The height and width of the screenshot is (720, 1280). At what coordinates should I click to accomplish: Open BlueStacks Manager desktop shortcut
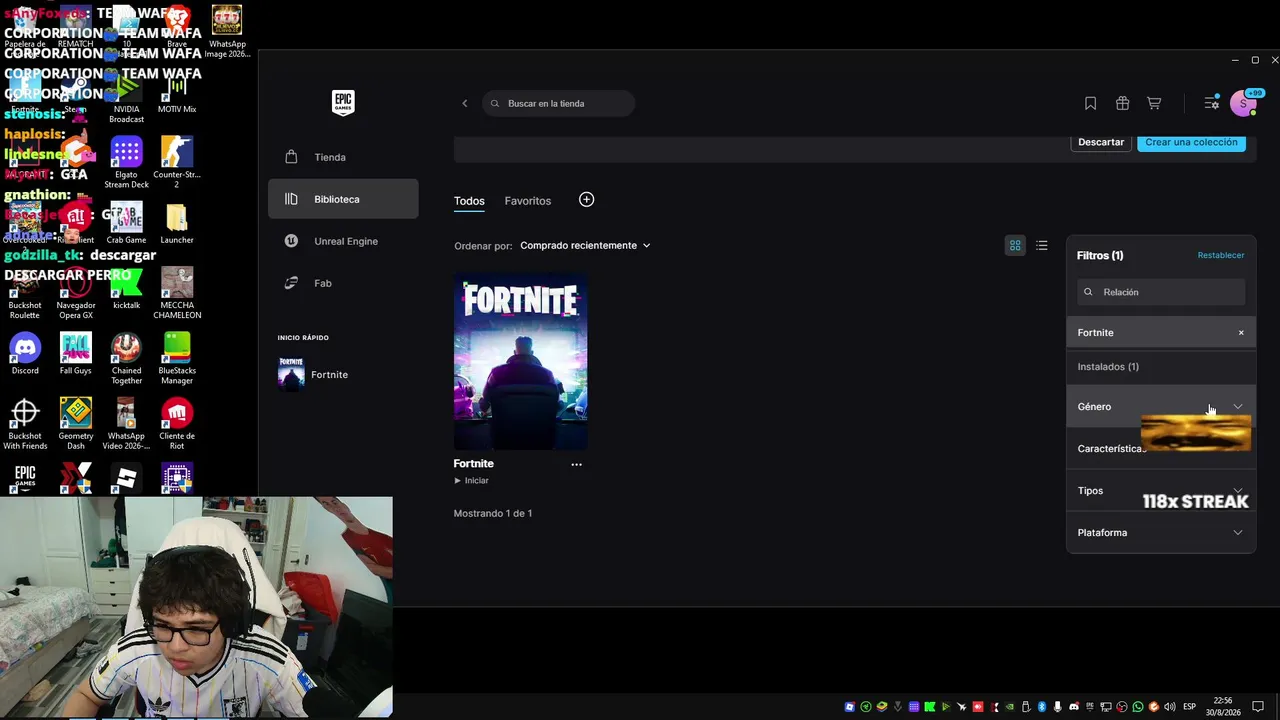click(177, 358)
